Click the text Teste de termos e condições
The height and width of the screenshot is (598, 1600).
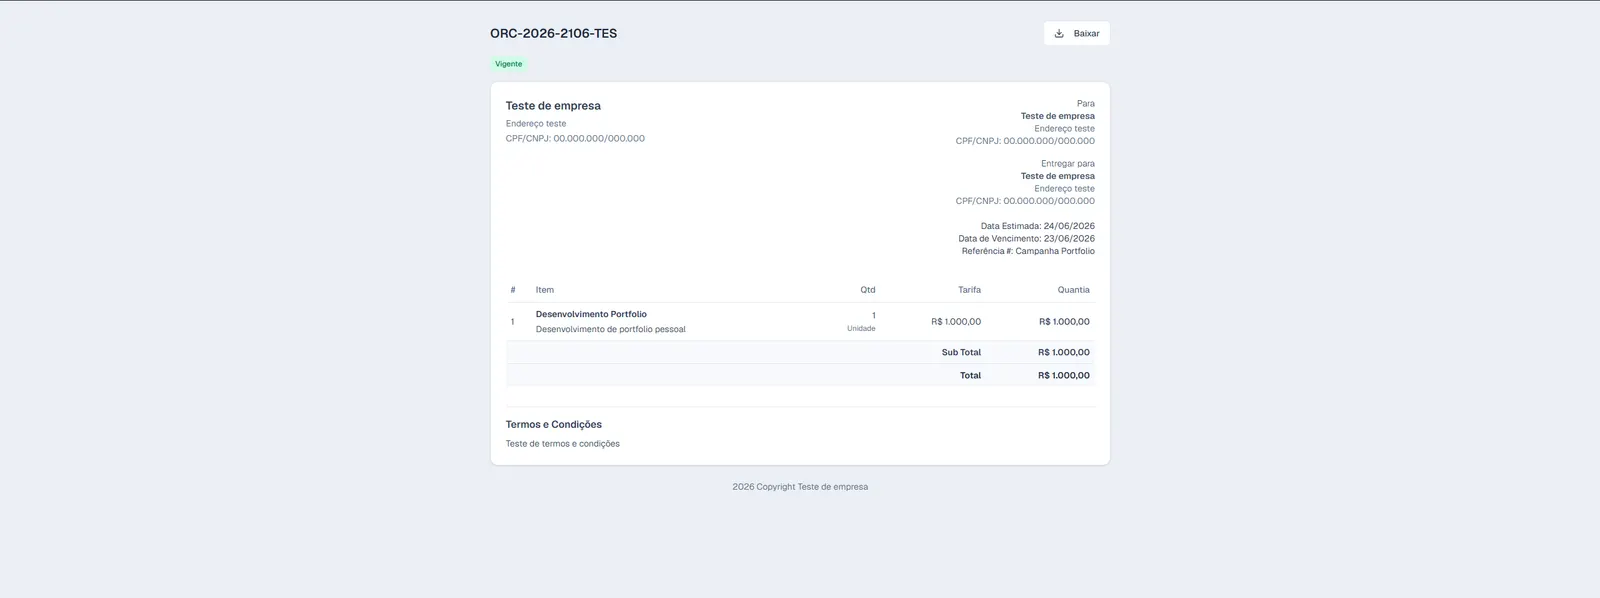click(x=562, y=444)
